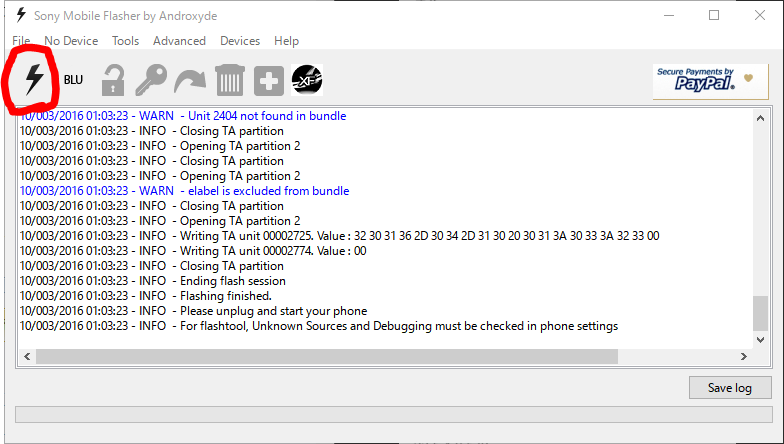Click the vertical scrollbar thumb of the log
This screenshot has width=784, height=444.
pyautogui.click(x=760, y=313)
